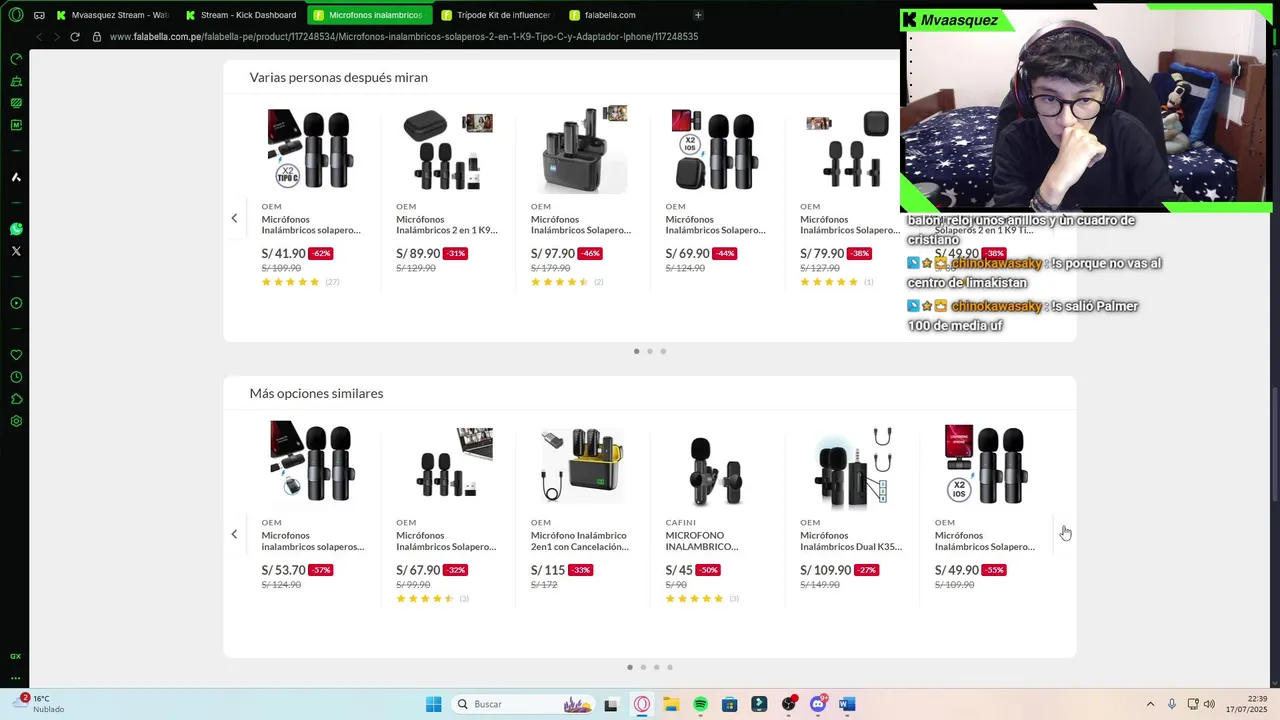This screenshot has width=1280, height=720.
Task: Open Extensions cube icon in sidebar
Action: pyautogui.click(x=16, y=399)
